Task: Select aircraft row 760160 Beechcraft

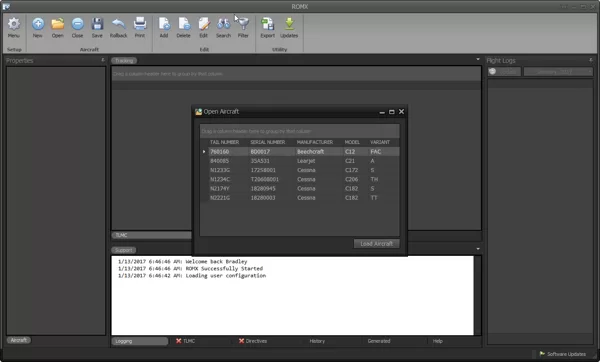Action: click(300, 152)
